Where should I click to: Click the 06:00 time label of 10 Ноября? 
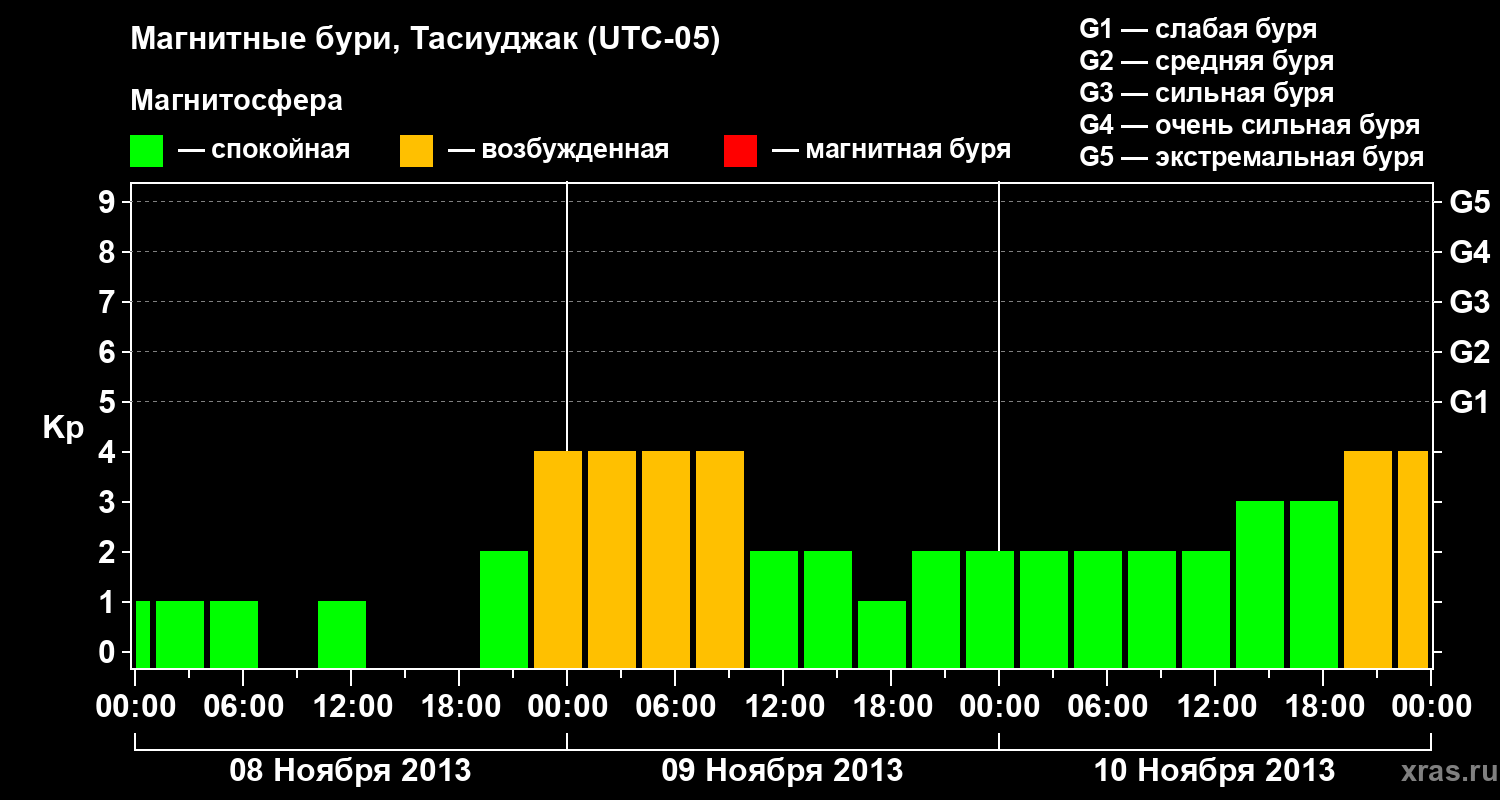click(x=1107, y=707)
